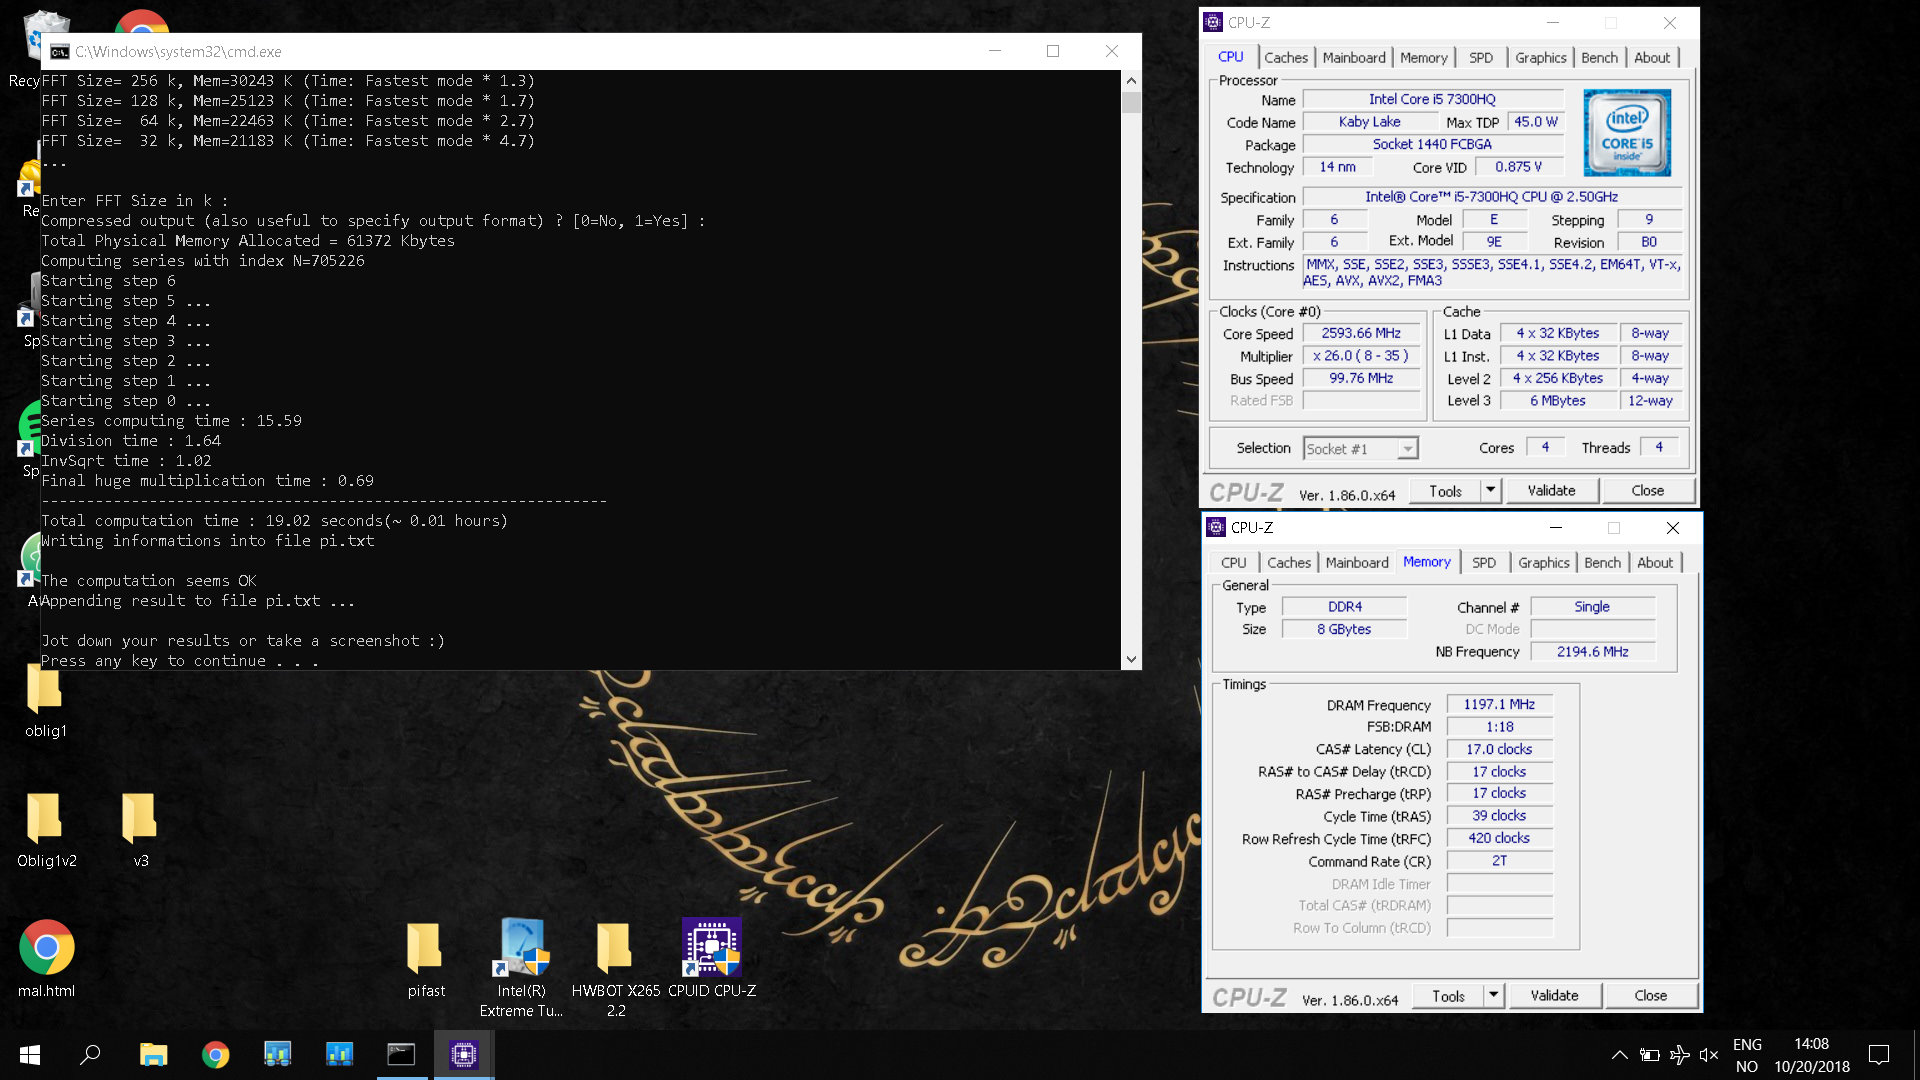Open the second blue app in taskbar
1920x1080 pixels.
(339, 1054)
